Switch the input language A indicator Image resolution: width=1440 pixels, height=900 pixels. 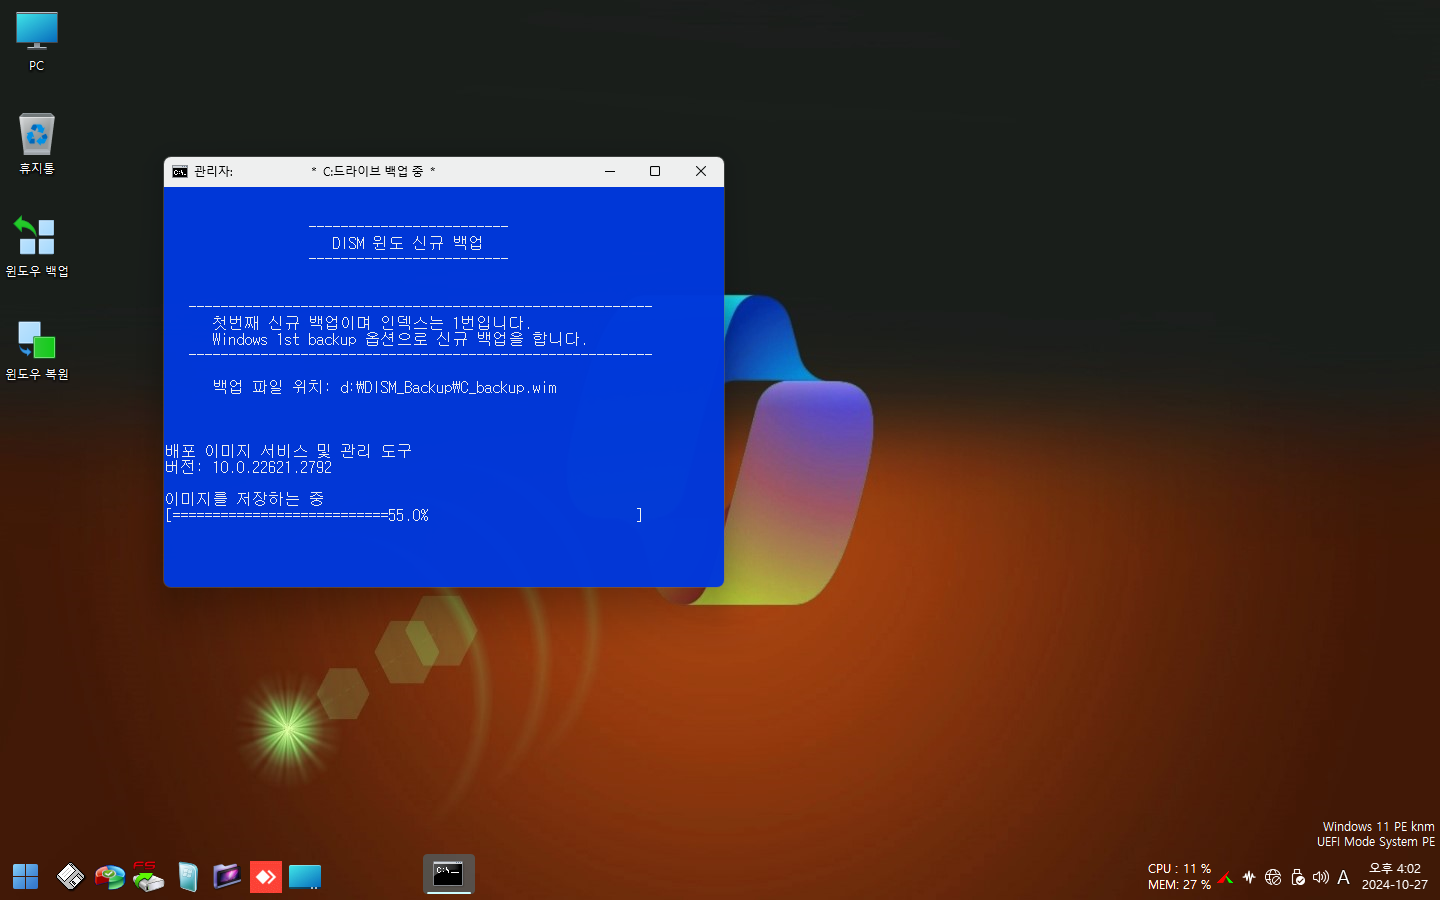coord(1343,877)
